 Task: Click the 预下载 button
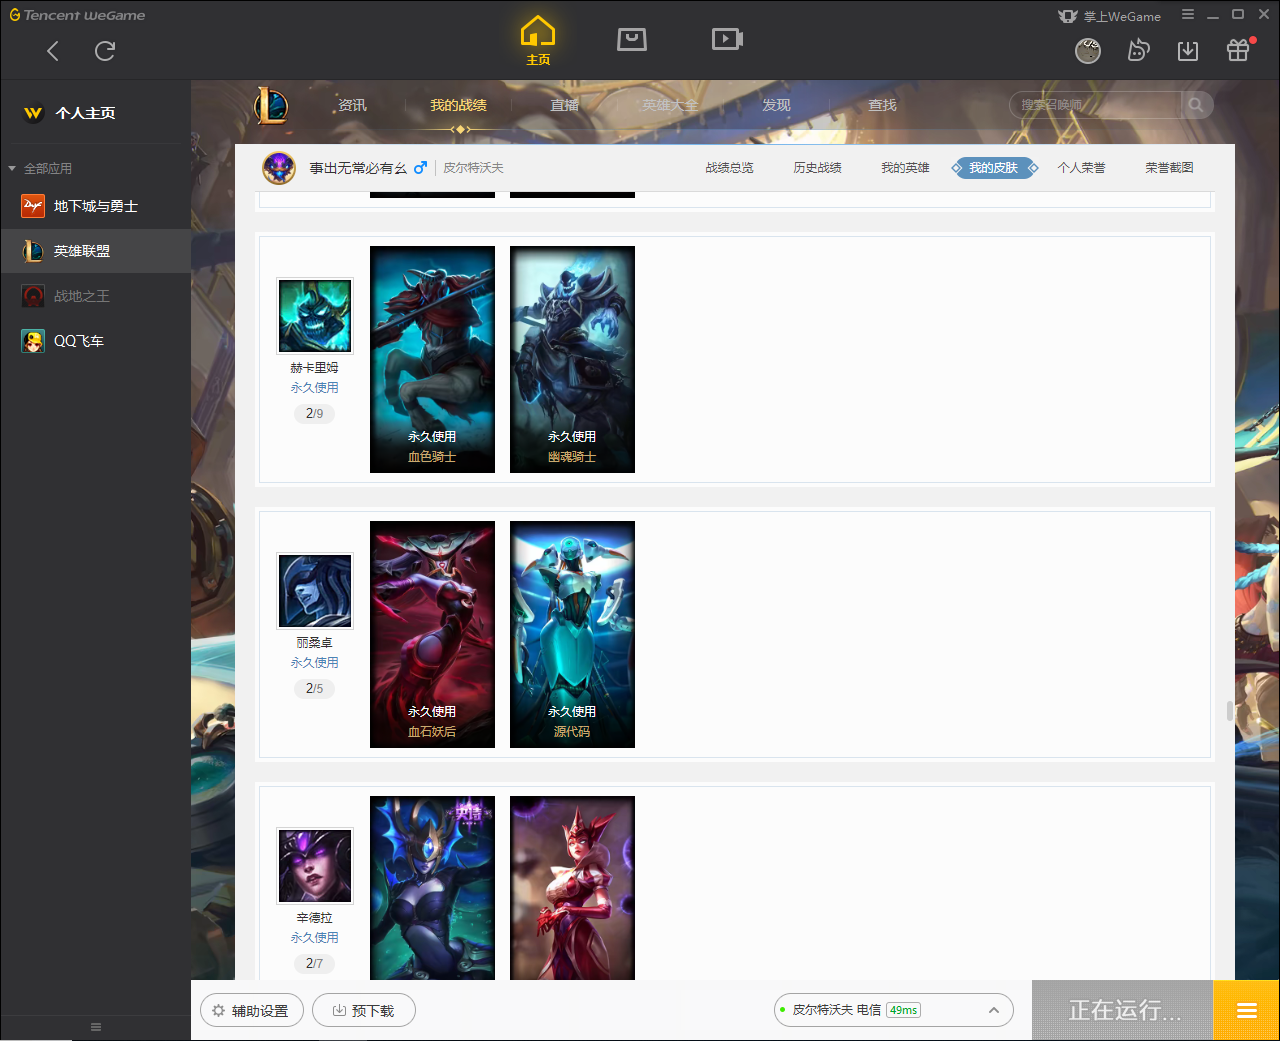tap(364, 1011)
